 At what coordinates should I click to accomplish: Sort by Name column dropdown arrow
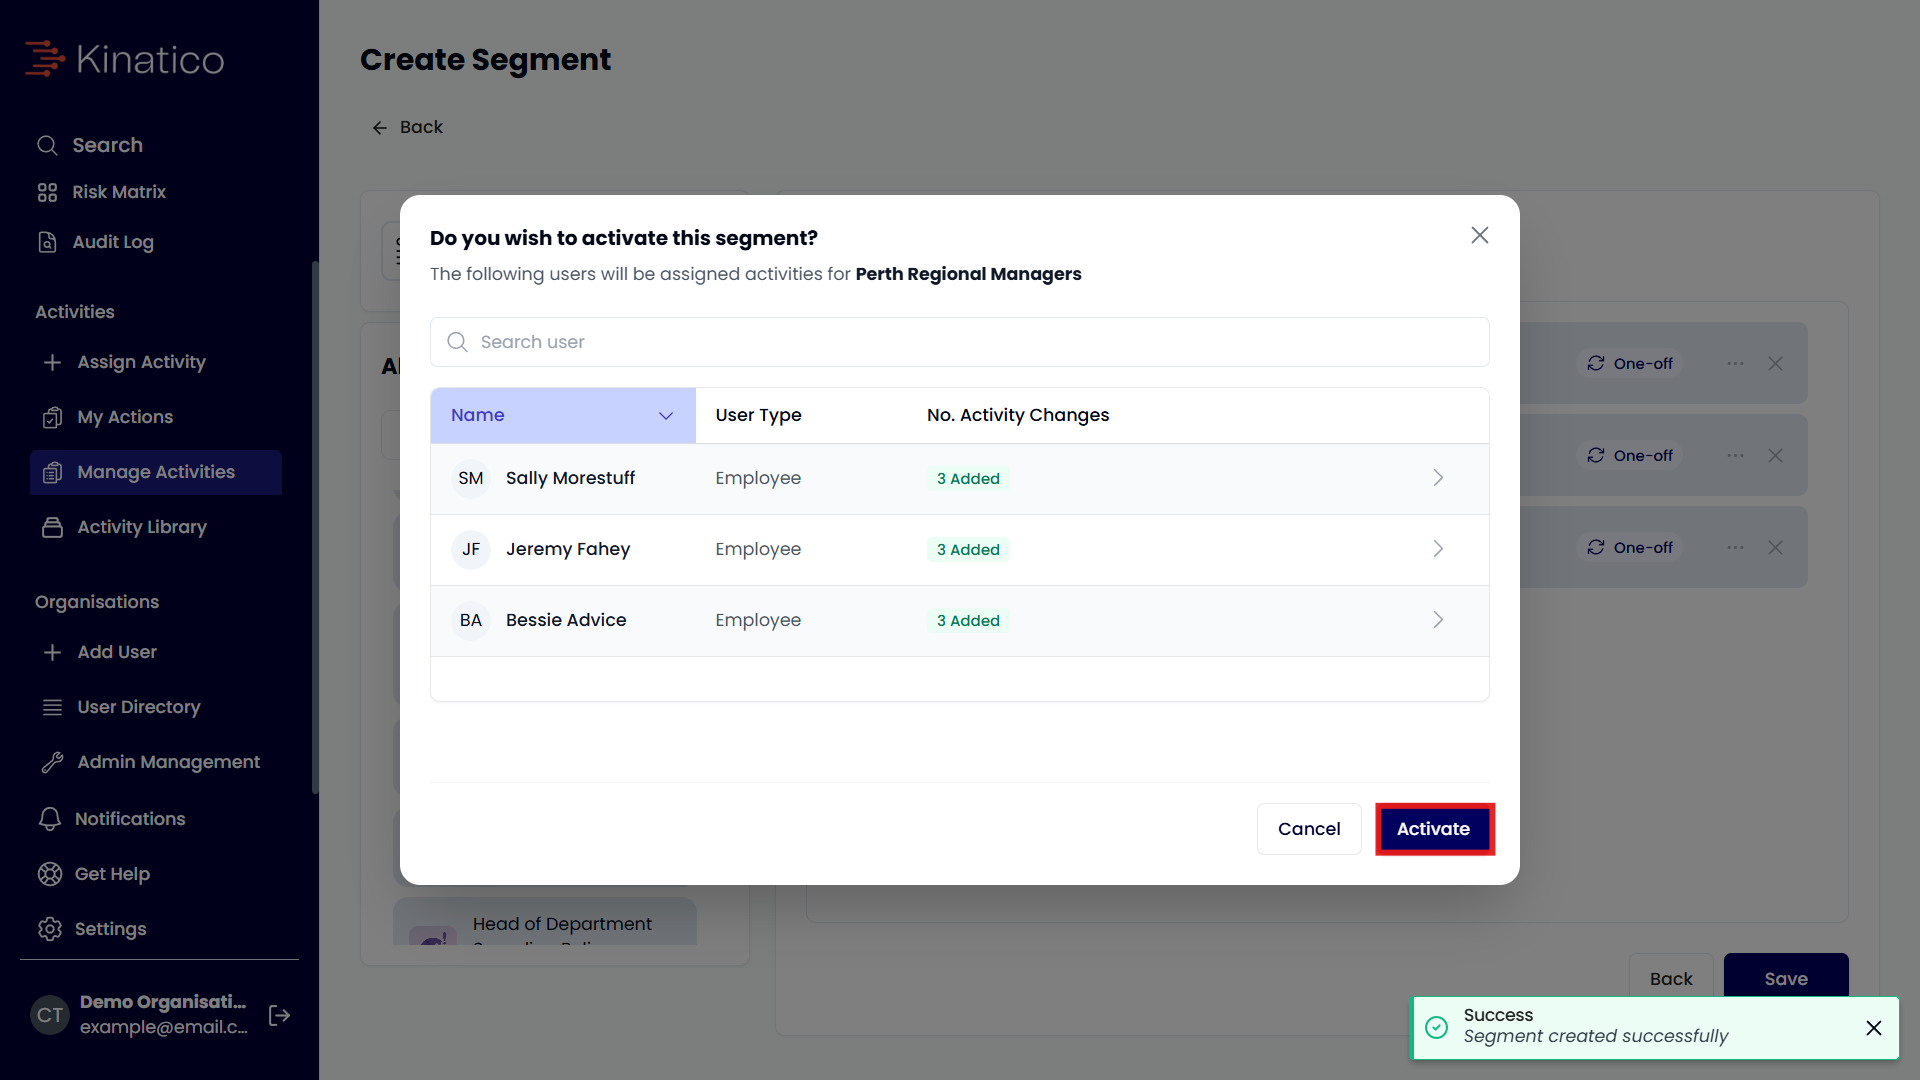[666, 416]
